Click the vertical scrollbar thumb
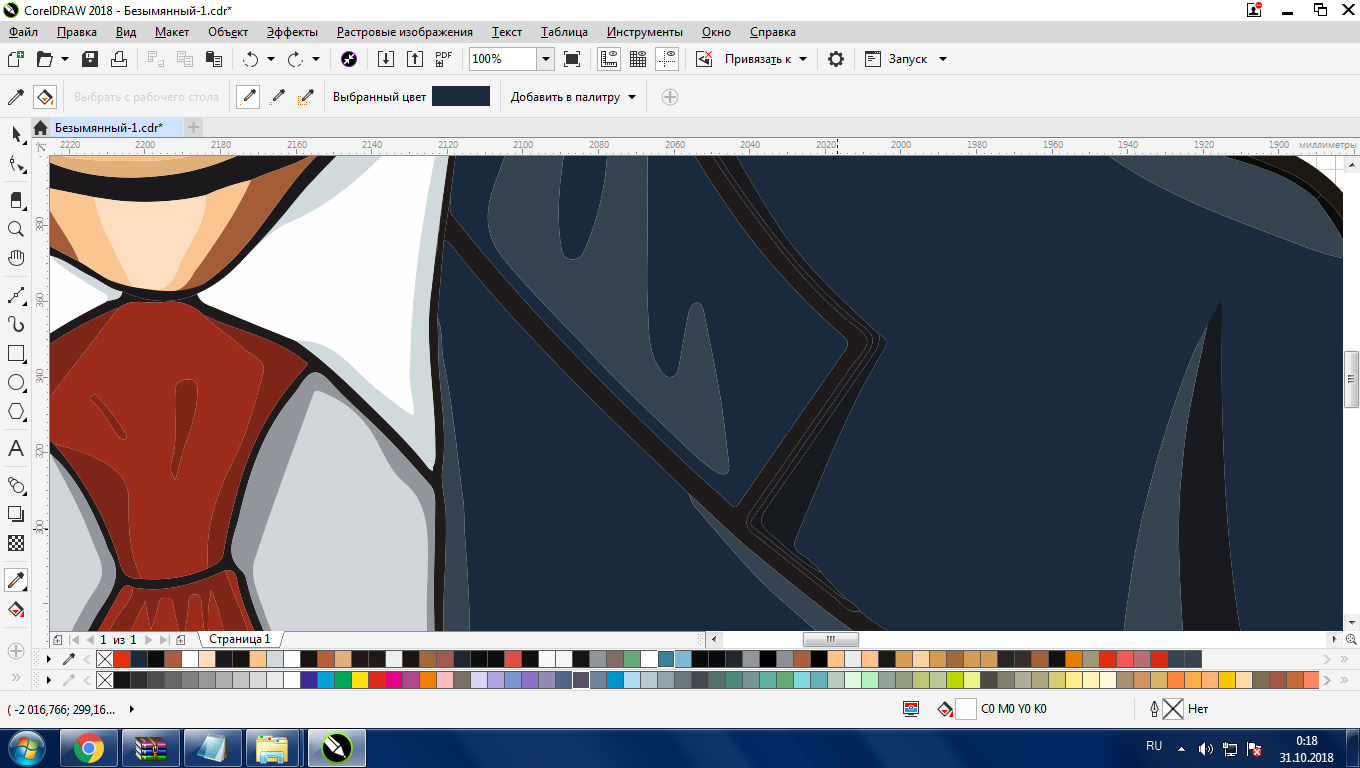The image size is (1360, 768). (1352, 380)
